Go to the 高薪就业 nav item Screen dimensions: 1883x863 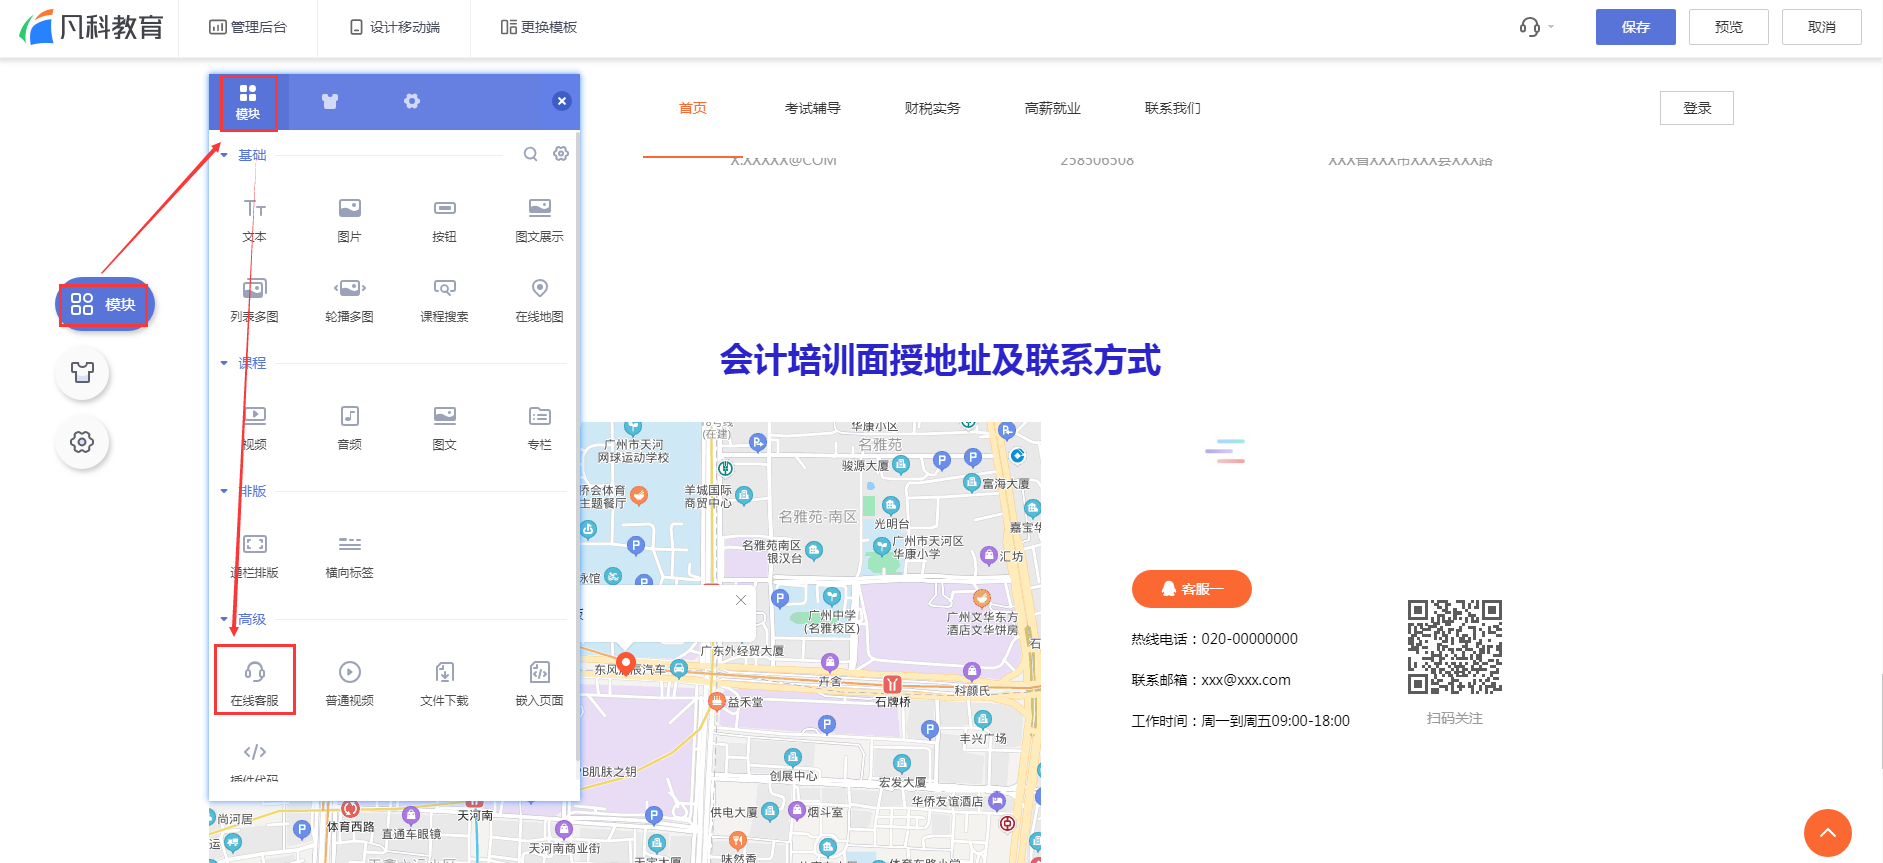[x=1053, y=108]
